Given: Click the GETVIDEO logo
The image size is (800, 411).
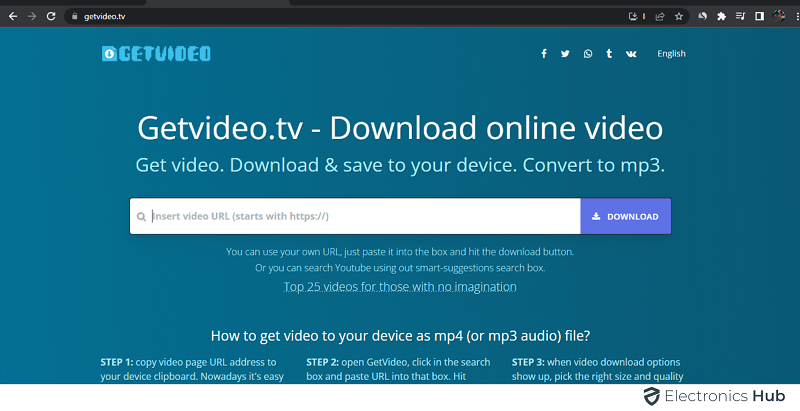Looking at the screenshot, I should 156,54.
